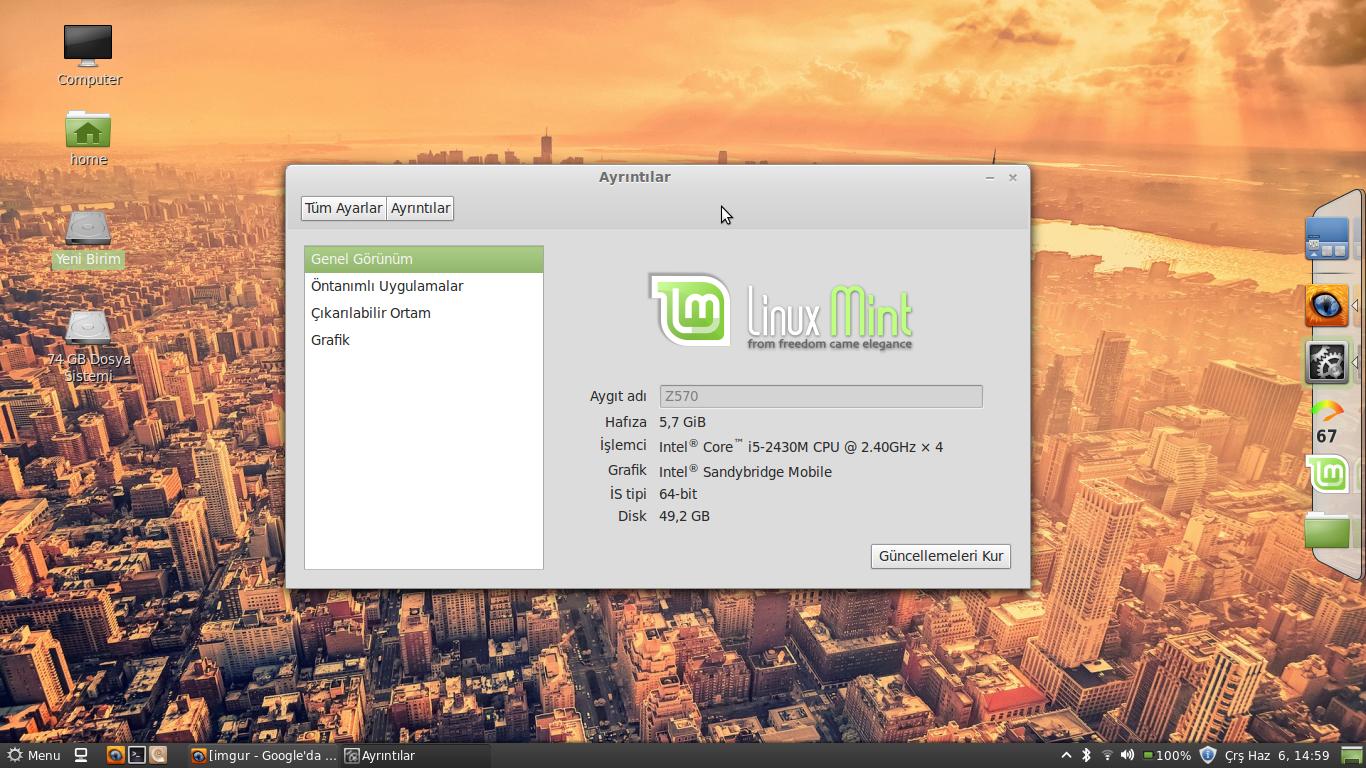This screenshot has width=1366, height=768.
Task: Expand the hidden tray icons arrow
Action: [x=1066, y=755]
